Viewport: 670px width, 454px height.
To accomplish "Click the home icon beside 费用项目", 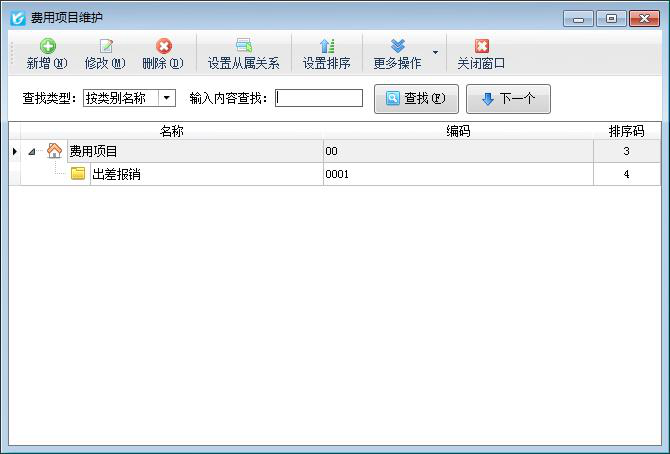I will pos(54,151).
